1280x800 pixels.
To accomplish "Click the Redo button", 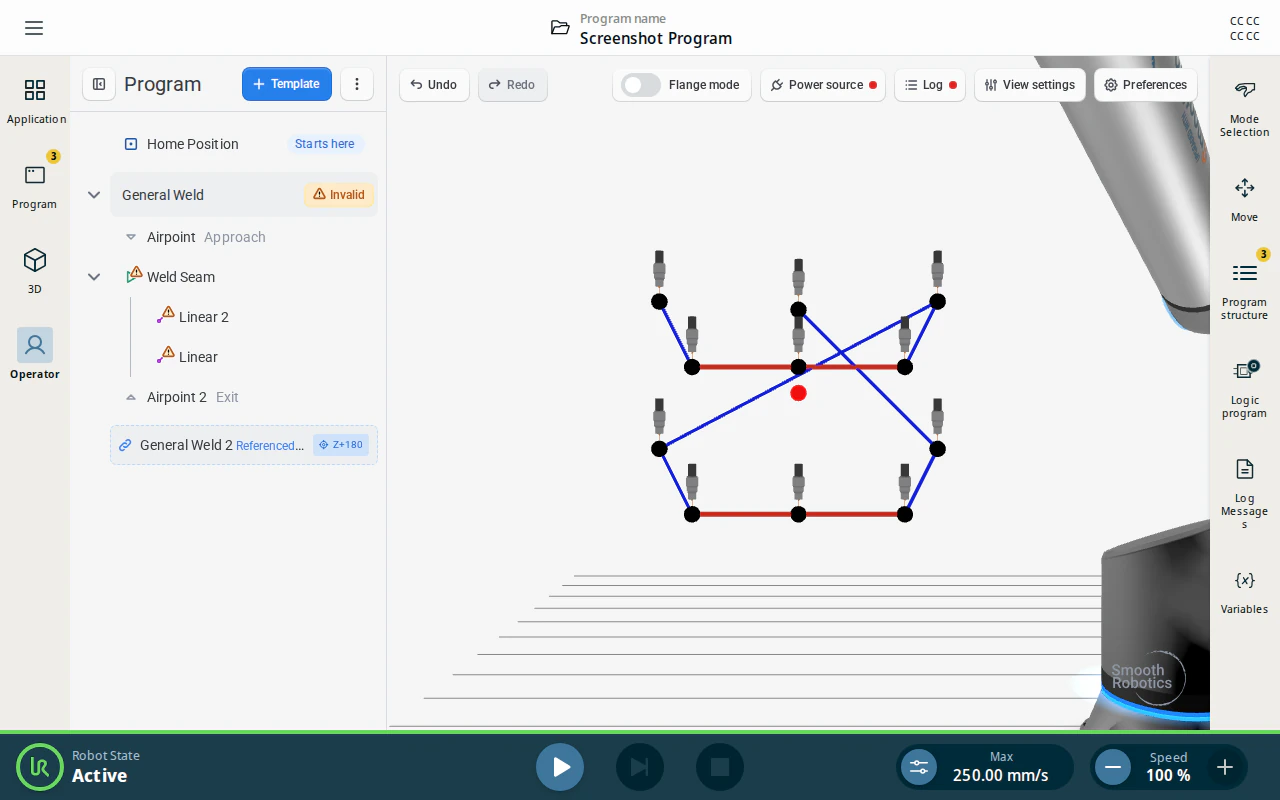I will click(512, 85).
